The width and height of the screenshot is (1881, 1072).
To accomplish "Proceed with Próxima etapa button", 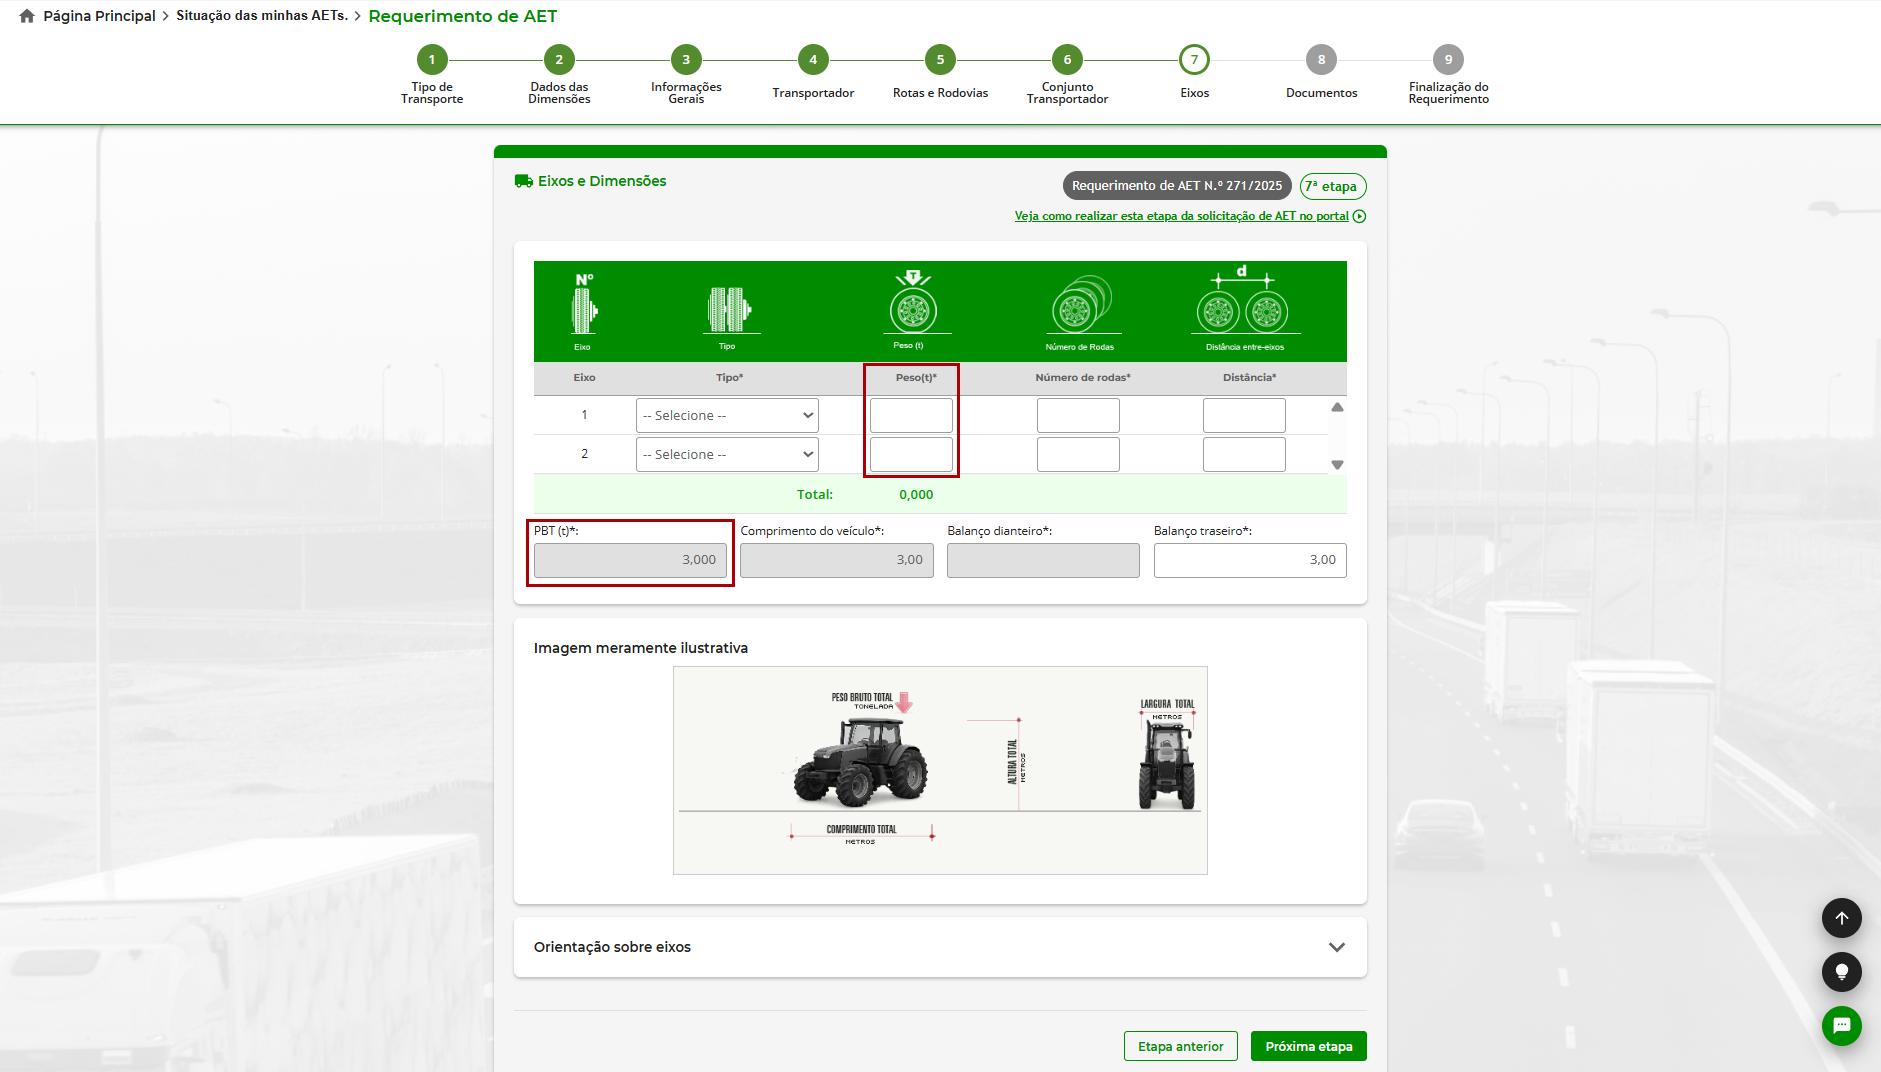I will click(x=1308, y=1046).
